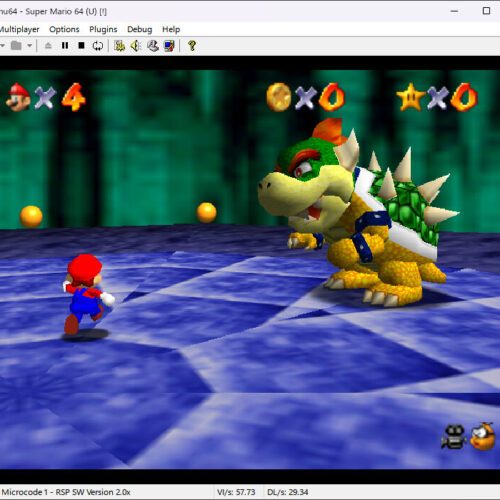The width and height of the screenshot is (500, 500).
Task: Open the yellow question mark help icon
Action: click(192, 46)
